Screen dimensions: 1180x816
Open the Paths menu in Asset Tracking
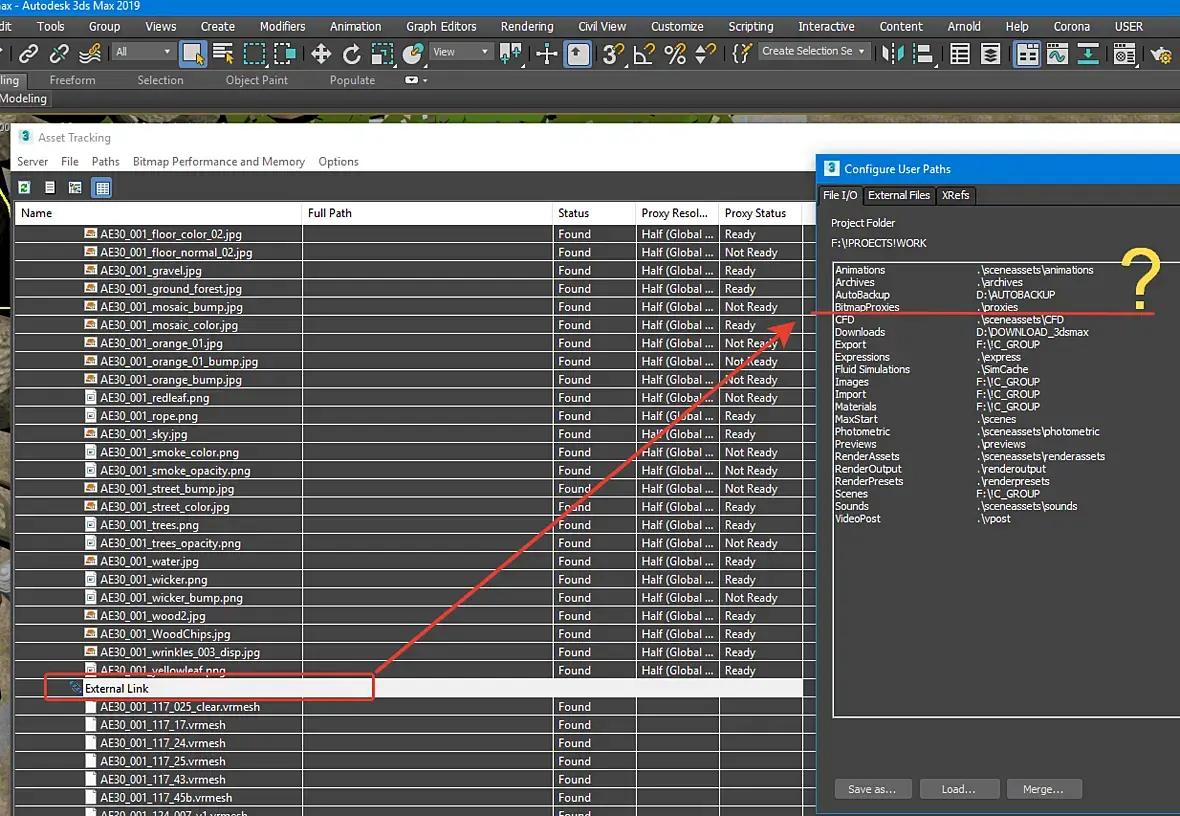point(105,161)
